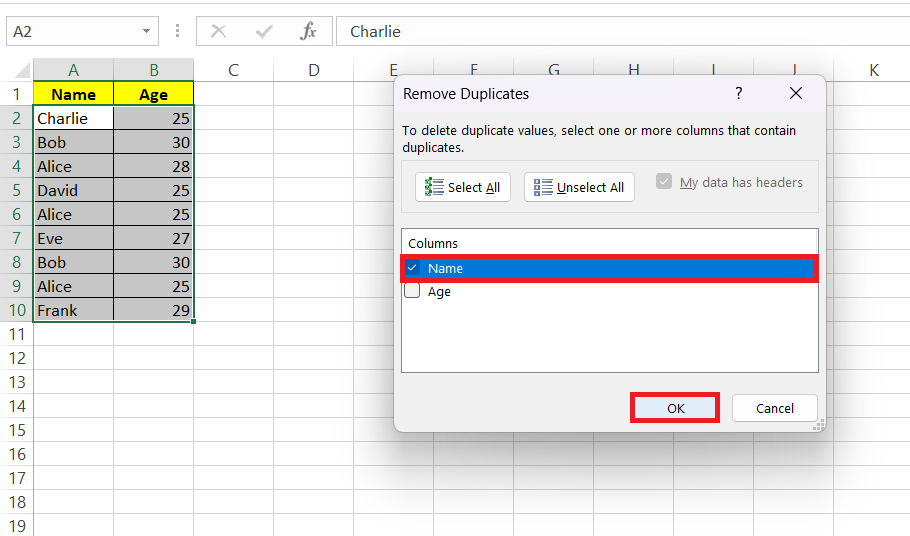Toggle My data has headers checkbox
The image size is (910, 536).
click(x=664, y=182)
